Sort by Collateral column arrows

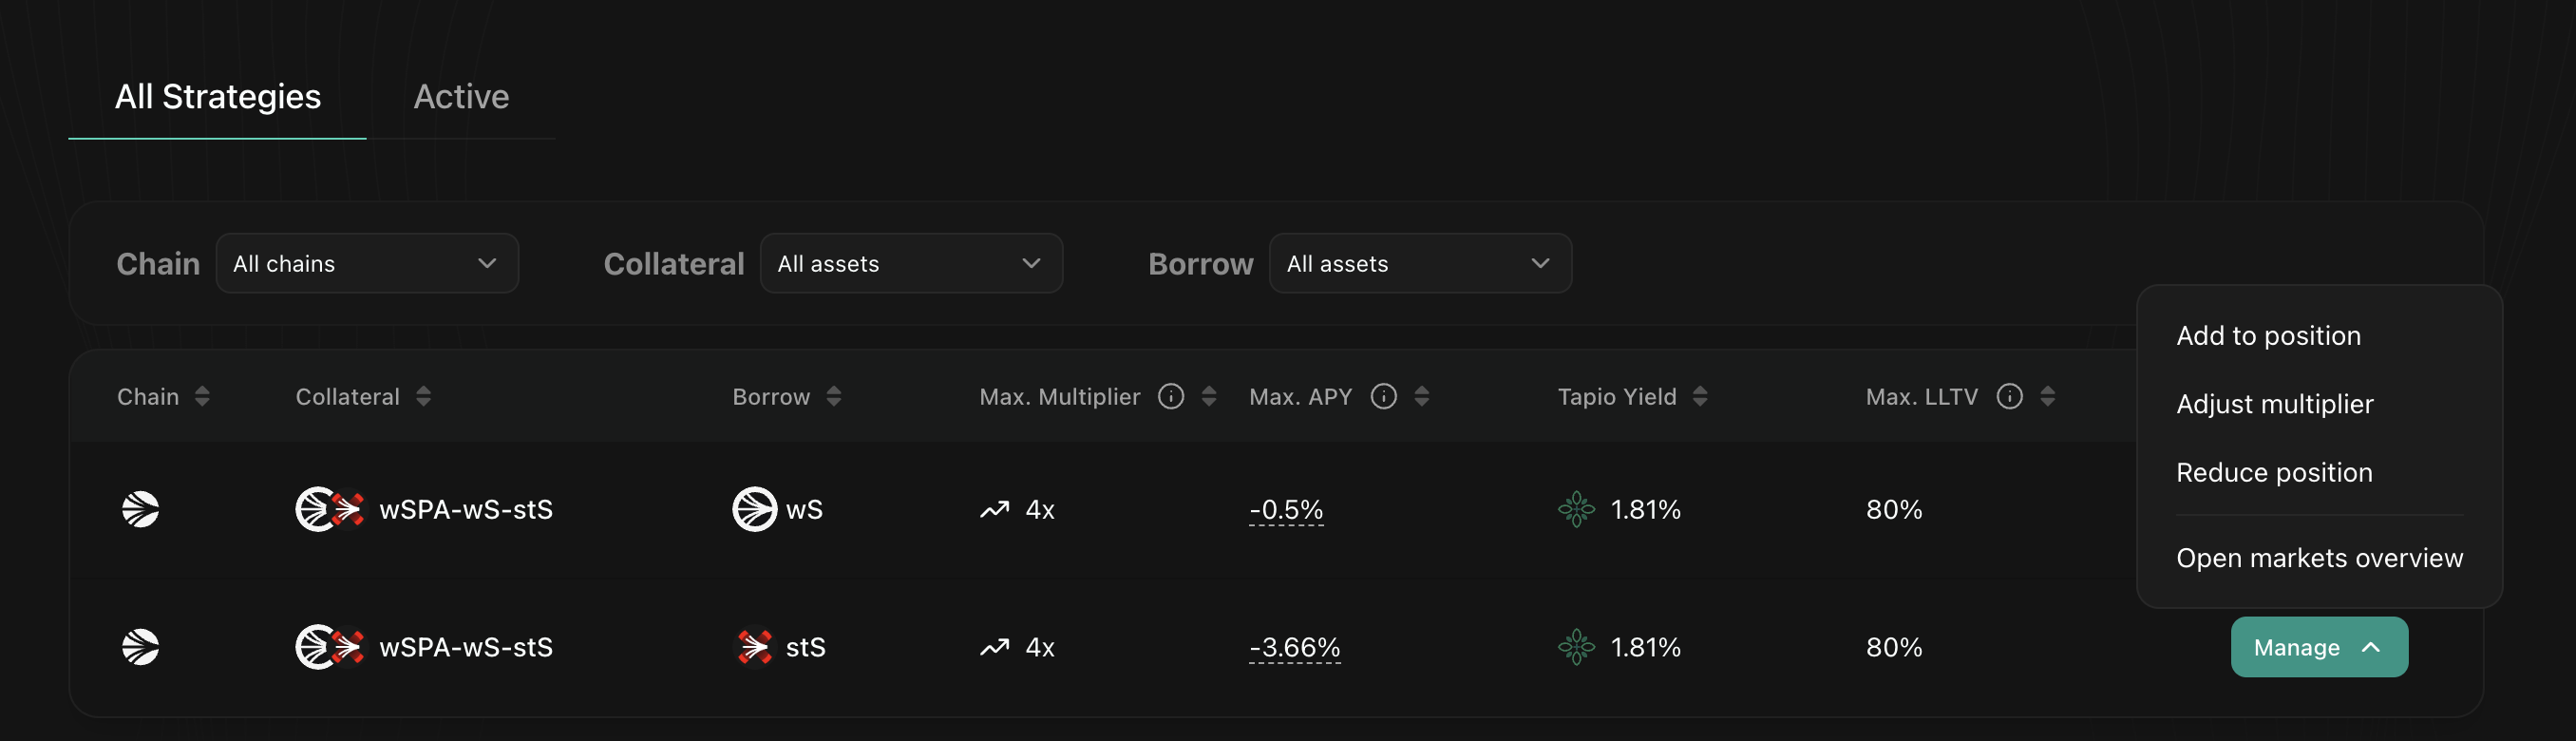424,397
